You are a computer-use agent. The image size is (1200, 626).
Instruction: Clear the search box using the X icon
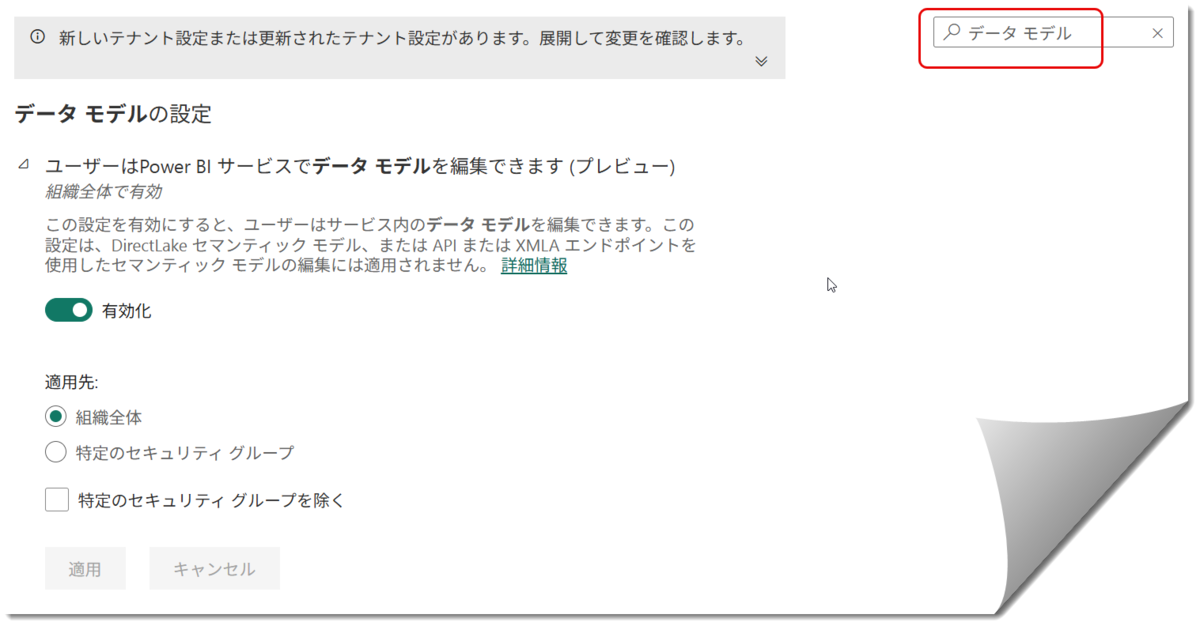tap(1157, 33)
